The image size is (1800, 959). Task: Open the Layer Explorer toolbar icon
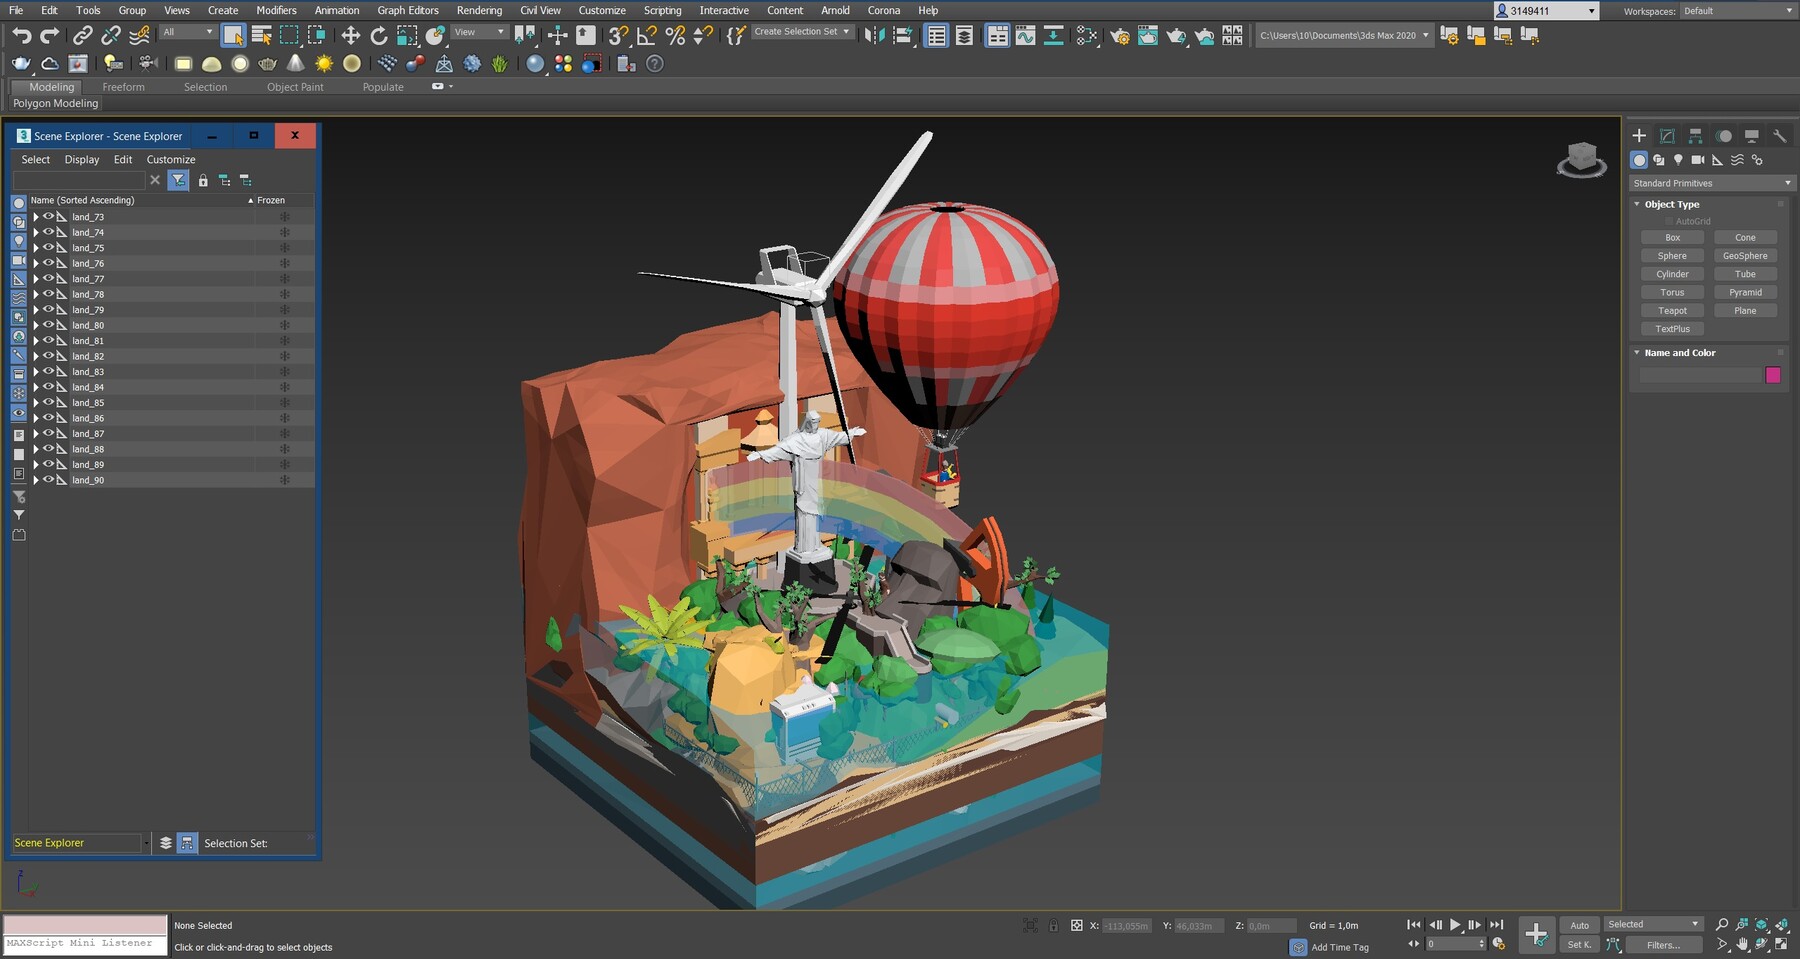click(x=964, y=36)
